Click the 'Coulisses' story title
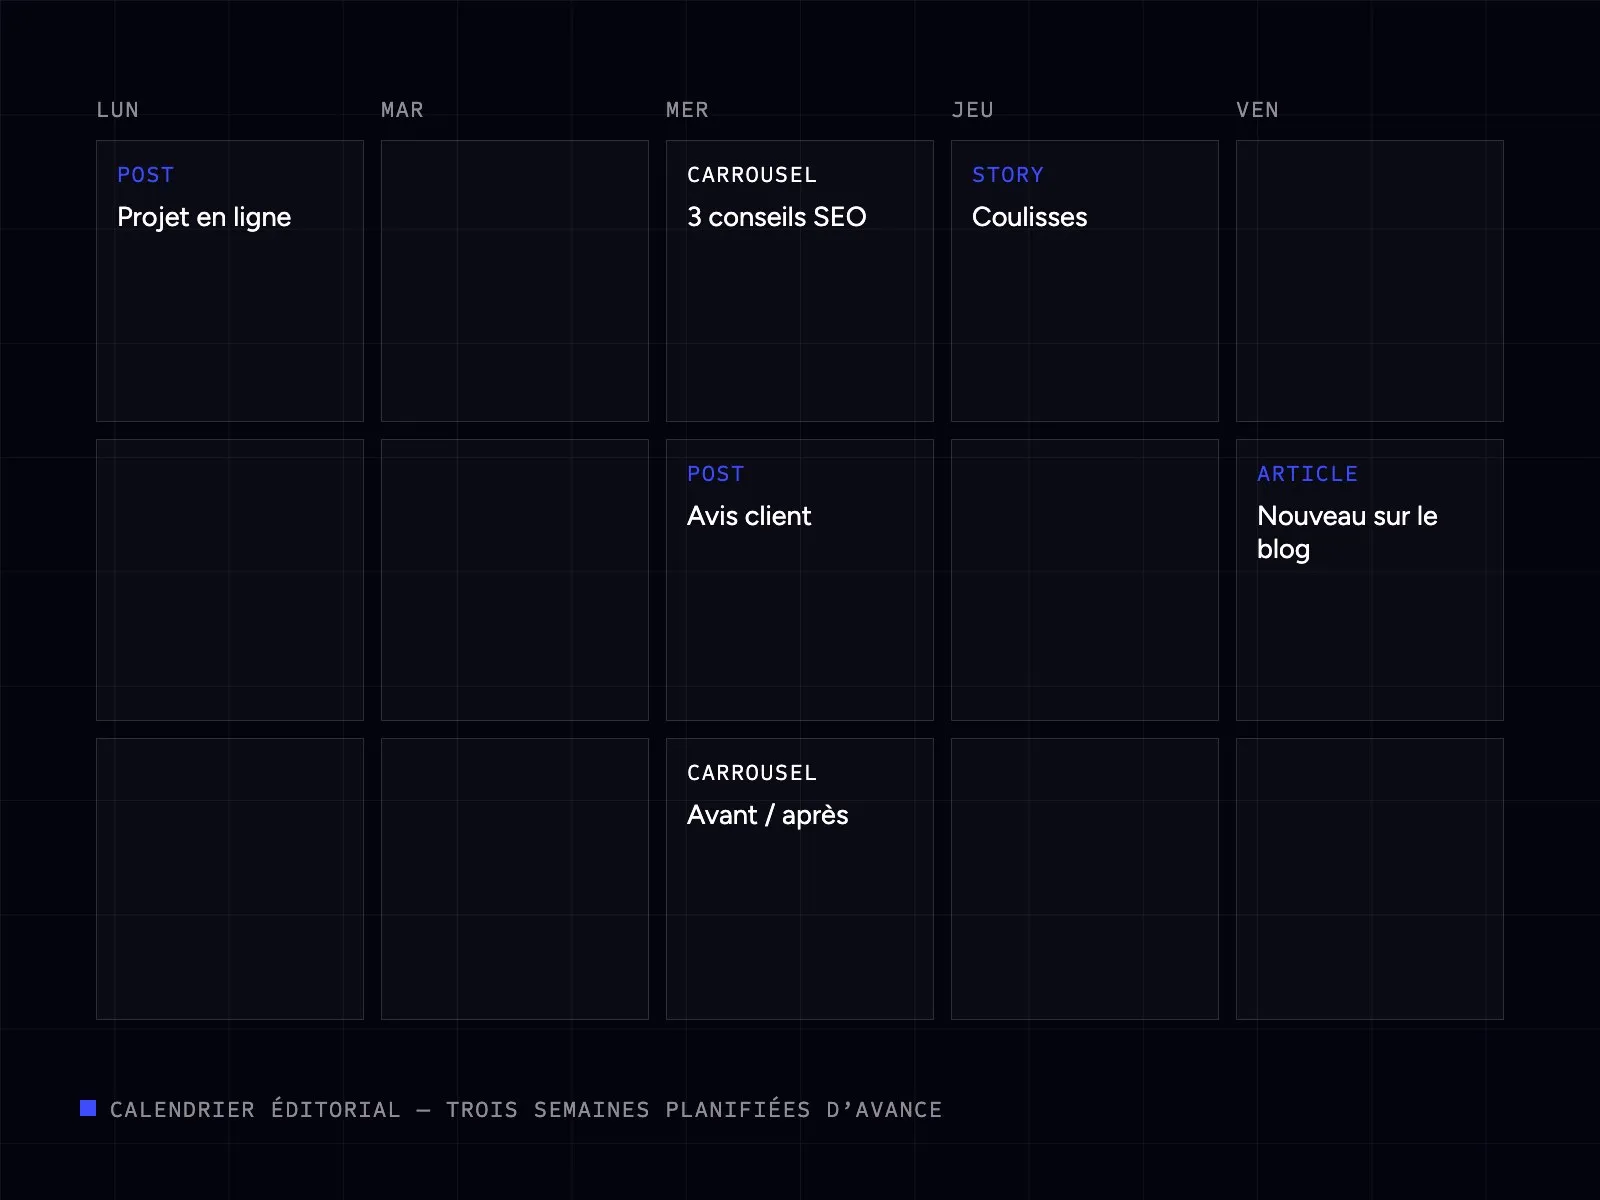This screenshot has height=1200, width=1600. 1029,217
